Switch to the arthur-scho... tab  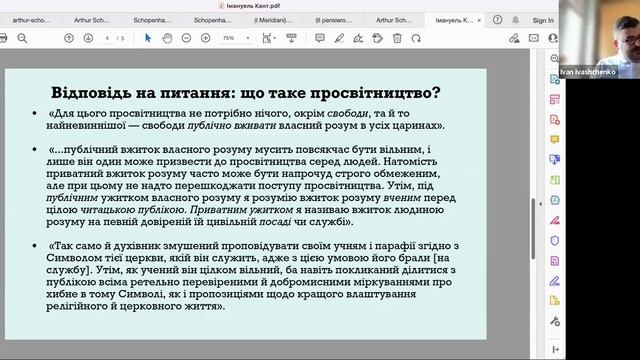[31, 20]
